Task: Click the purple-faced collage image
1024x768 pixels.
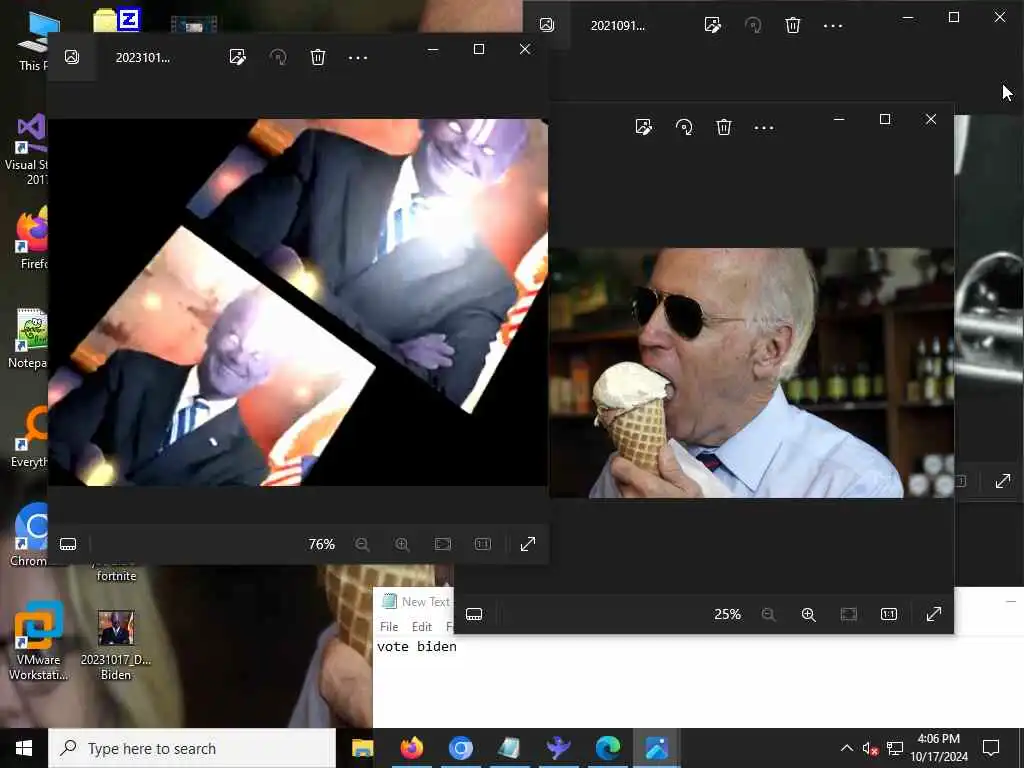Action: point(298,302)
